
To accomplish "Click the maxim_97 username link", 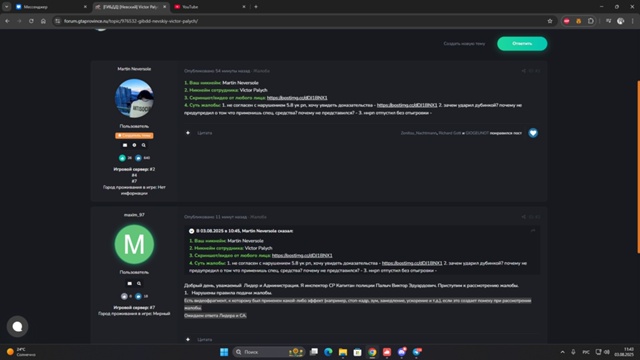I will point(134,215).
